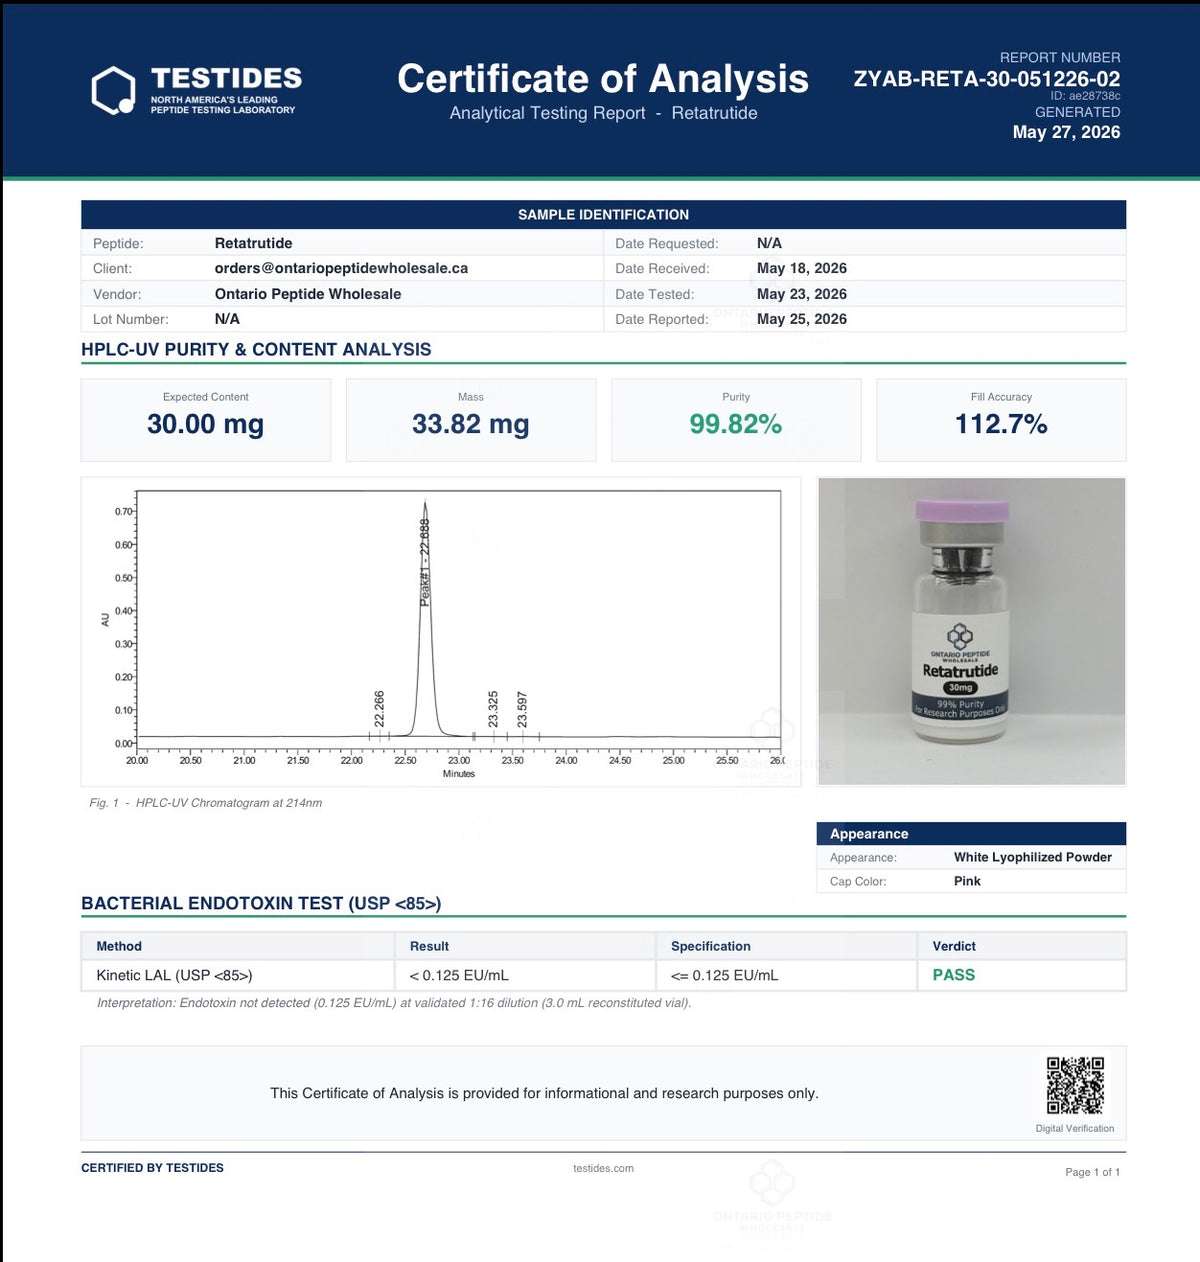Click the research purposes only disclaimer
This screenshot has width=1200, height=1262.
tap(544, 1093)
